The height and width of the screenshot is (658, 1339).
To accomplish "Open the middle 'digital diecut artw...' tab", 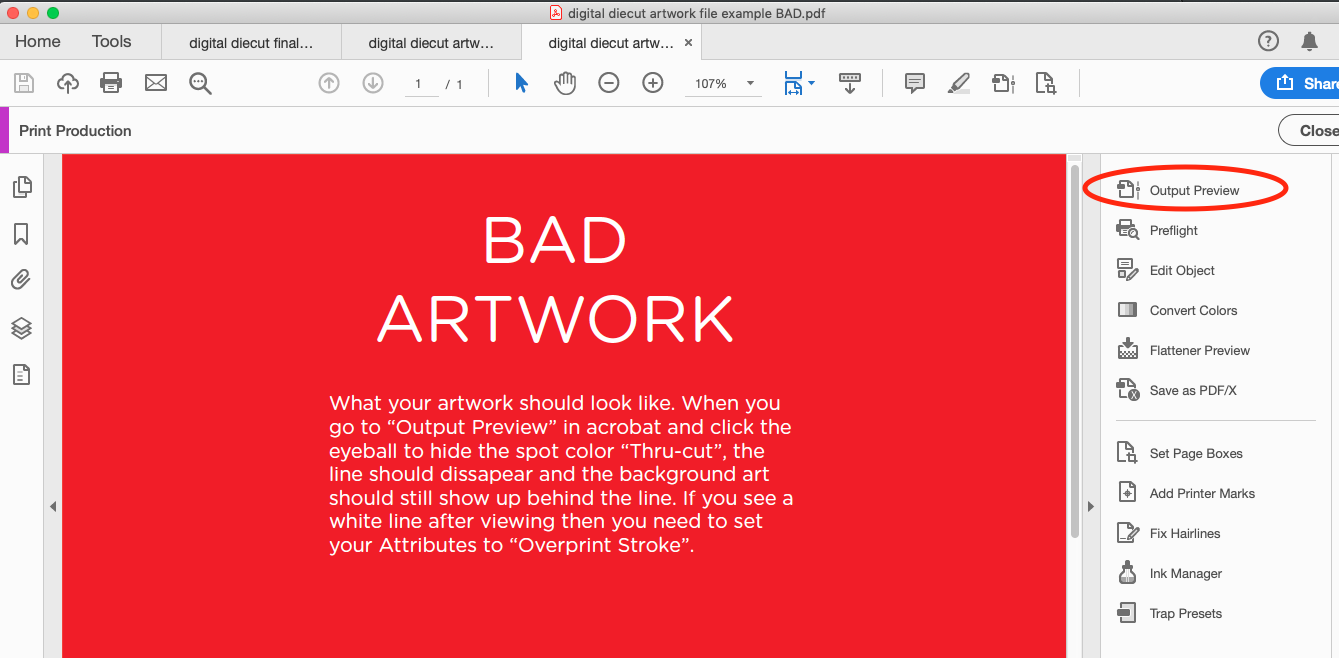I will 431,43.
